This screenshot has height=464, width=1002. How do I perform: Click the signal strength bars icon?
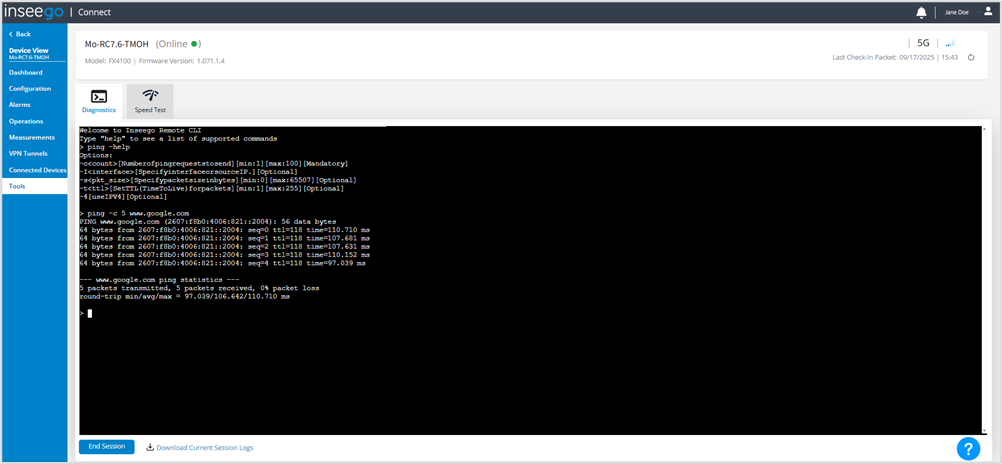click(x=950, y=43)
